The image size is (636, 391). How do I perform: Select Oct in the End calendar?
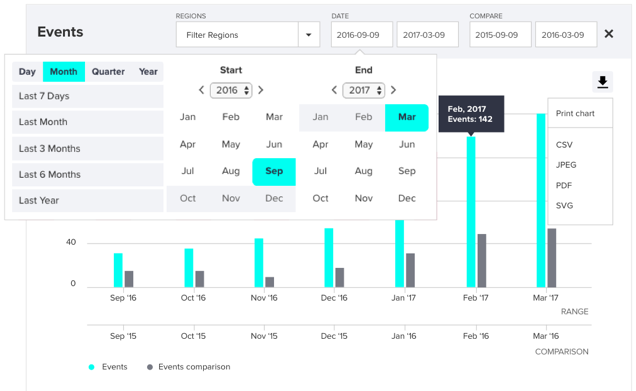(320, 198)
